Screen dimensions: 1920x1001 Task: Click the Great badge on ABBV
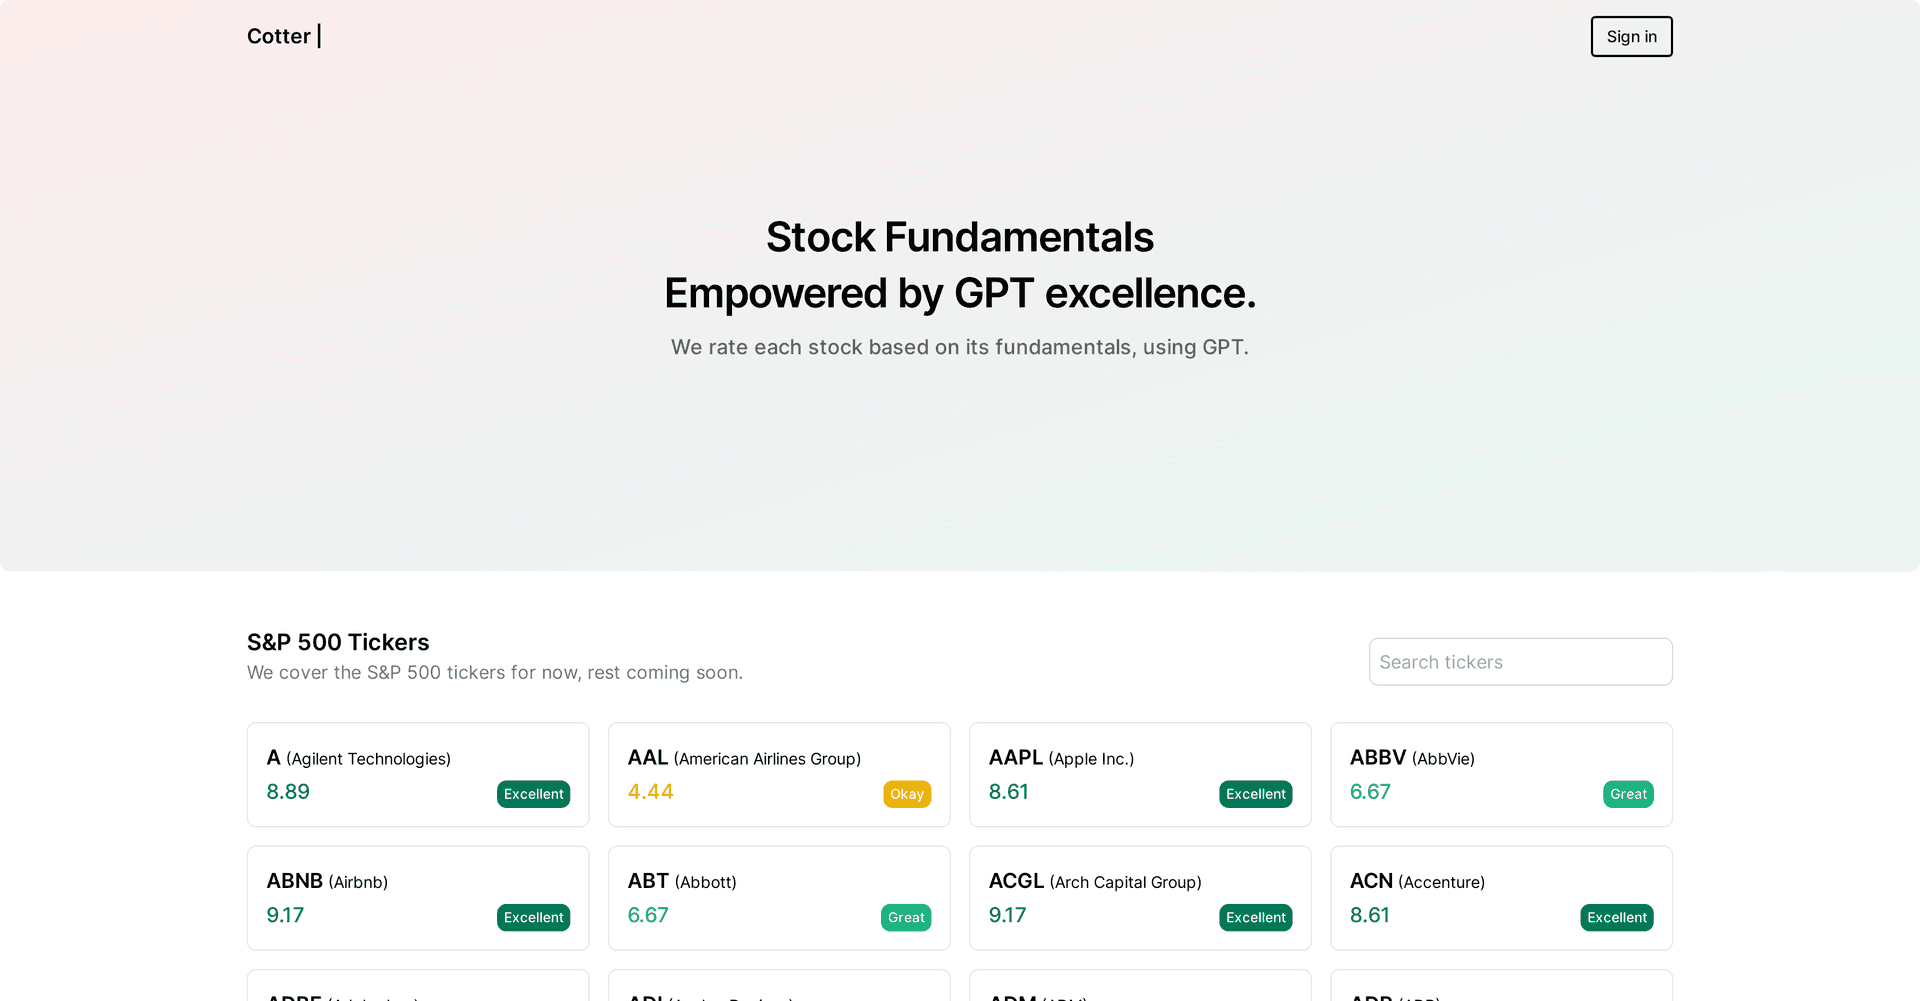click(x=1628, y=794)
